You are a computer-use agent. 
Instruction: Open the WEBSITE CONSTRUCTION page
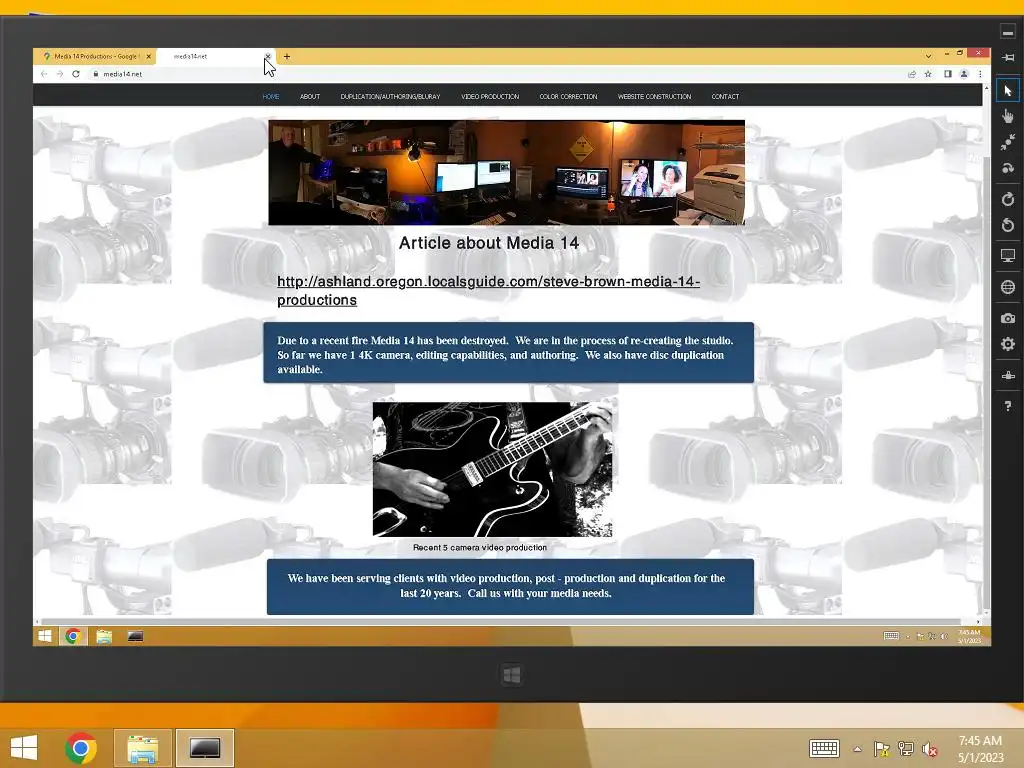654,96
